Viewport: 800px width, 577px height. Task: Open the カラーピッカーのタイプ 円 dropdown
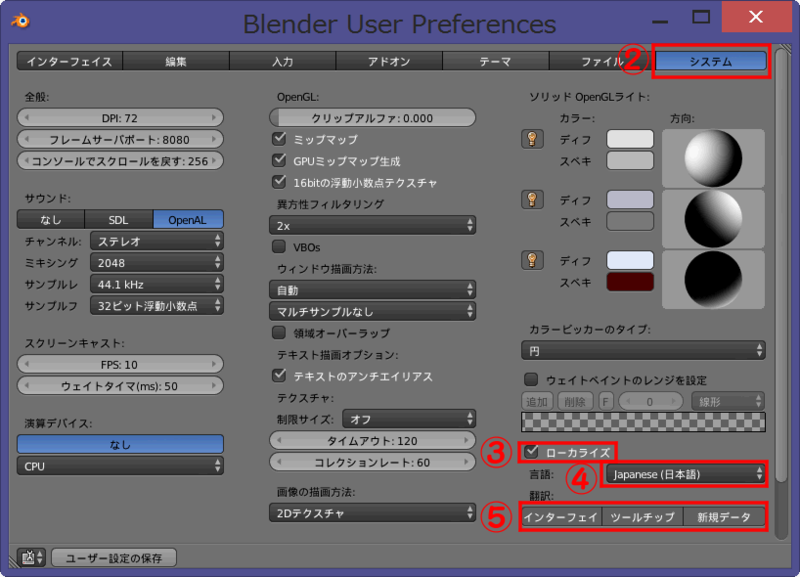click(x=643, y=350)
